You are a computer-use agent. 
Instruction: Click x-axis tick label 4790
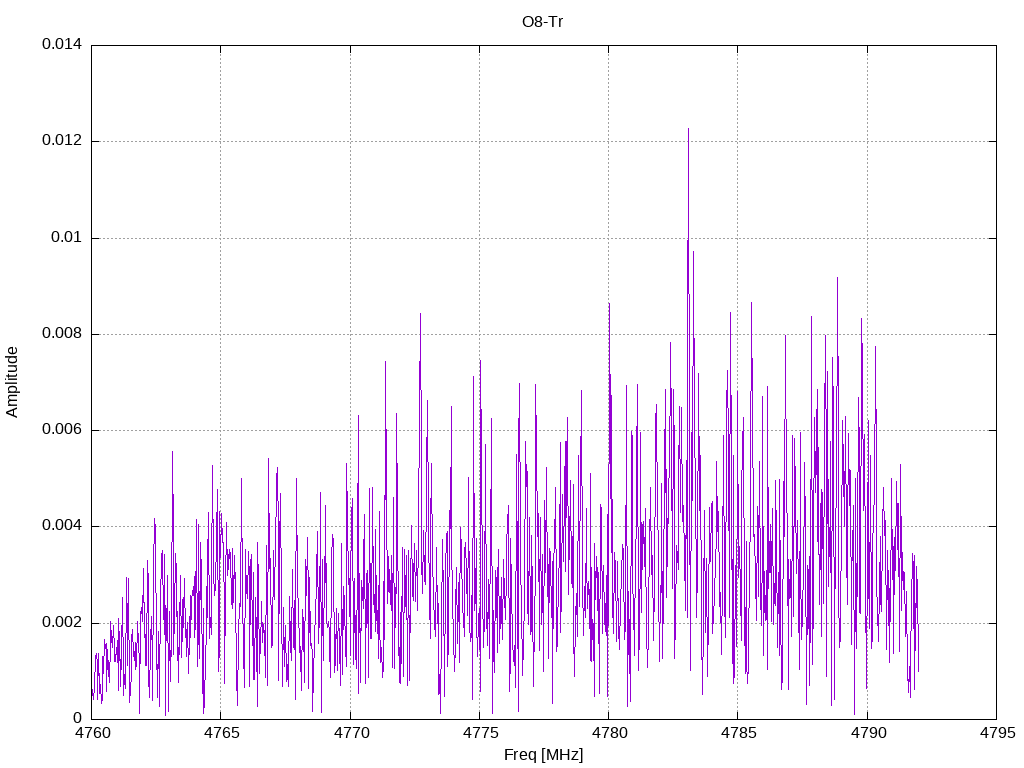869,733
